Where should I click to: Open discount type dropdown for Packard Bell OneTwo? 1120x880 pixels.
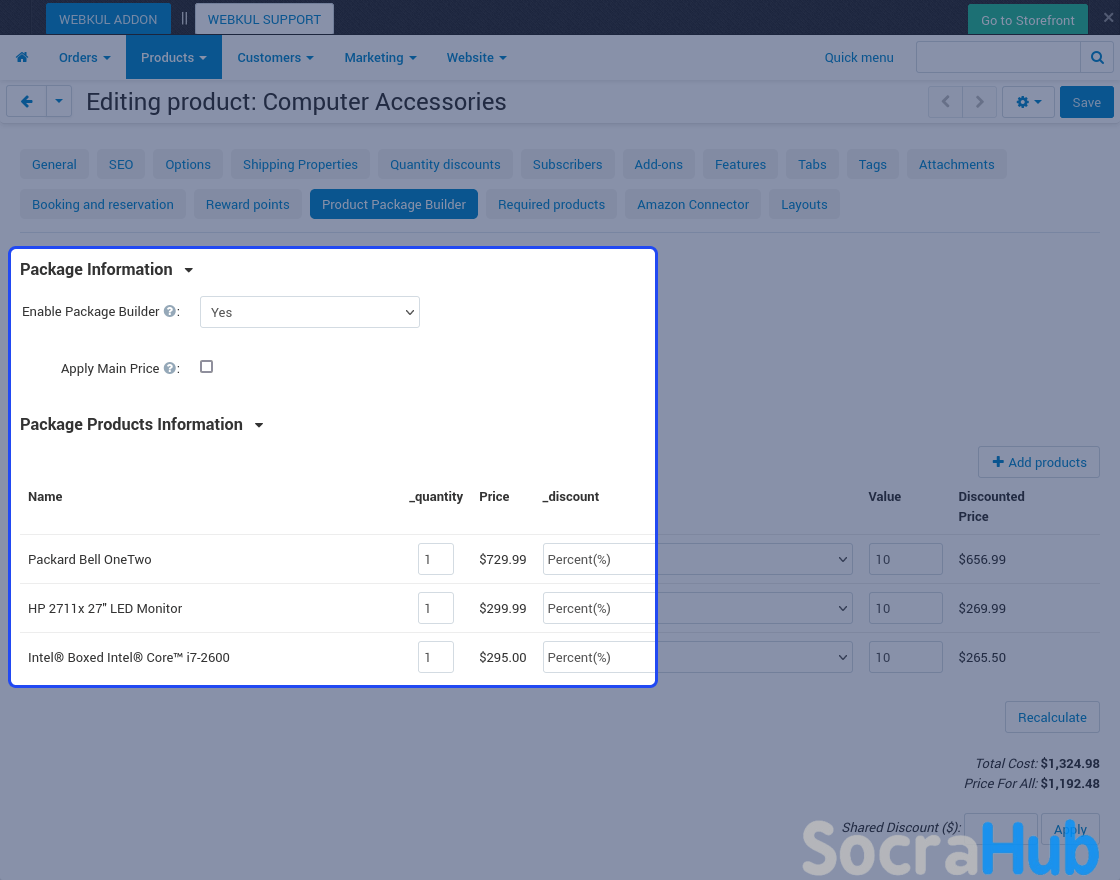pos(698,559)
